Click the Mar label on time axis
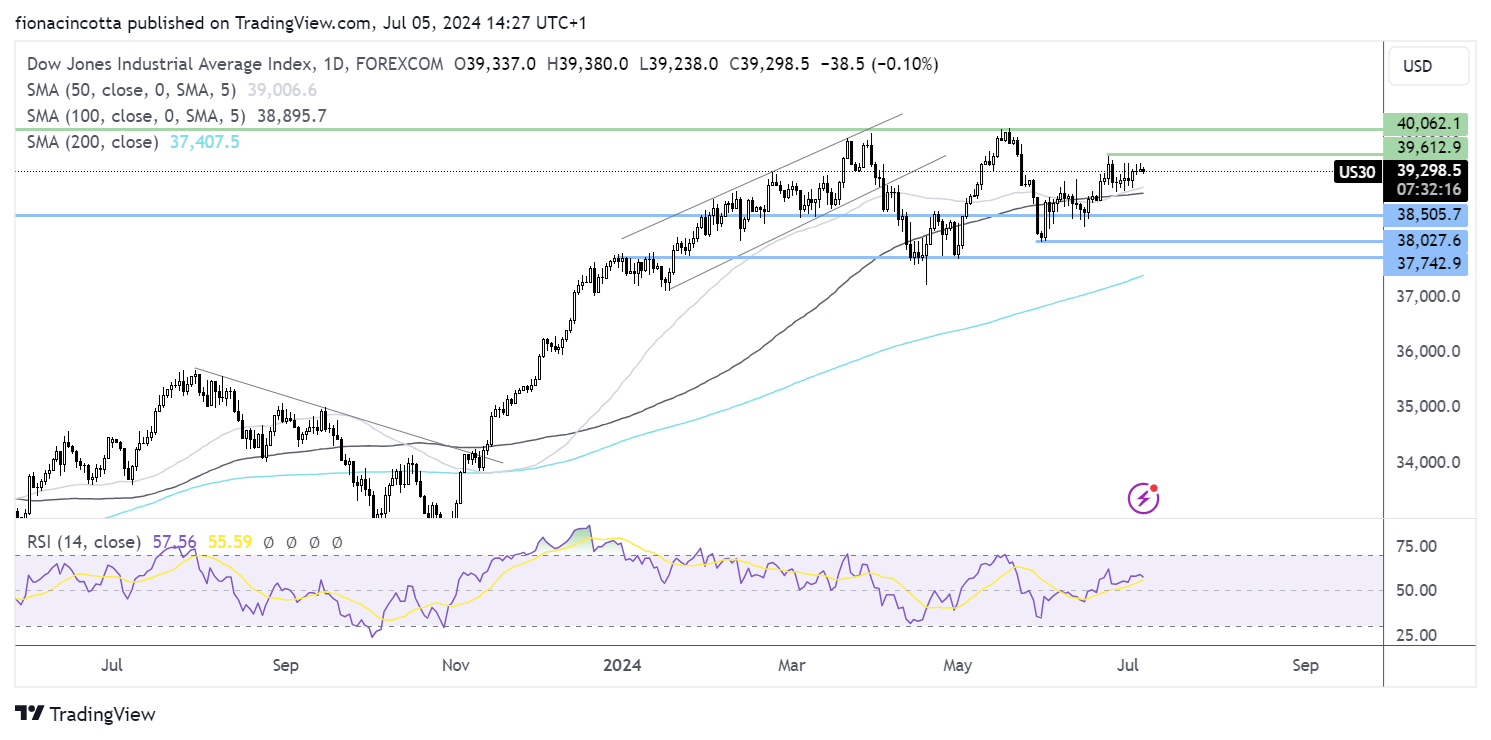Screen dimensions: 1491x740 [791, 664]
